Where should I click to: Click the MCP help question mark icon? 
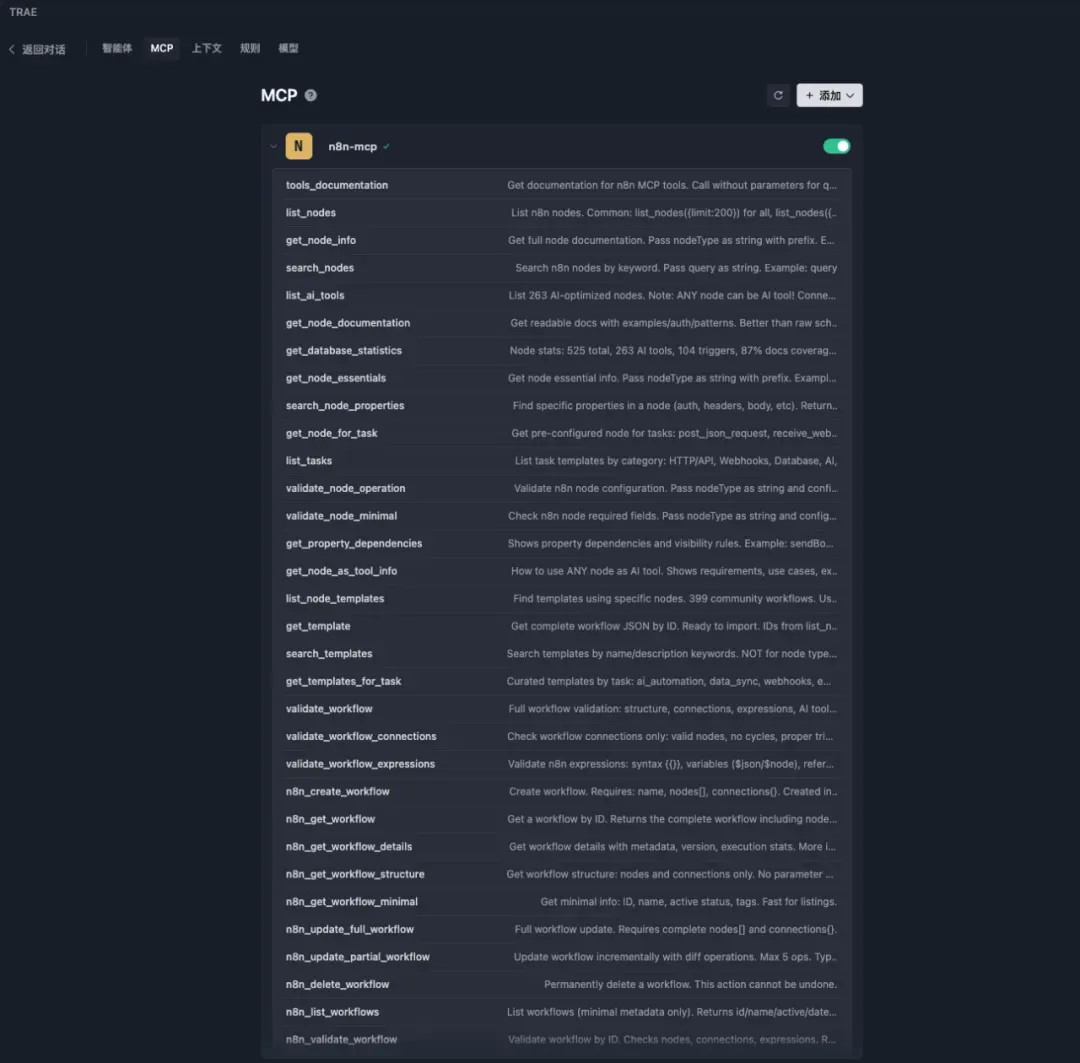[311, 96]
